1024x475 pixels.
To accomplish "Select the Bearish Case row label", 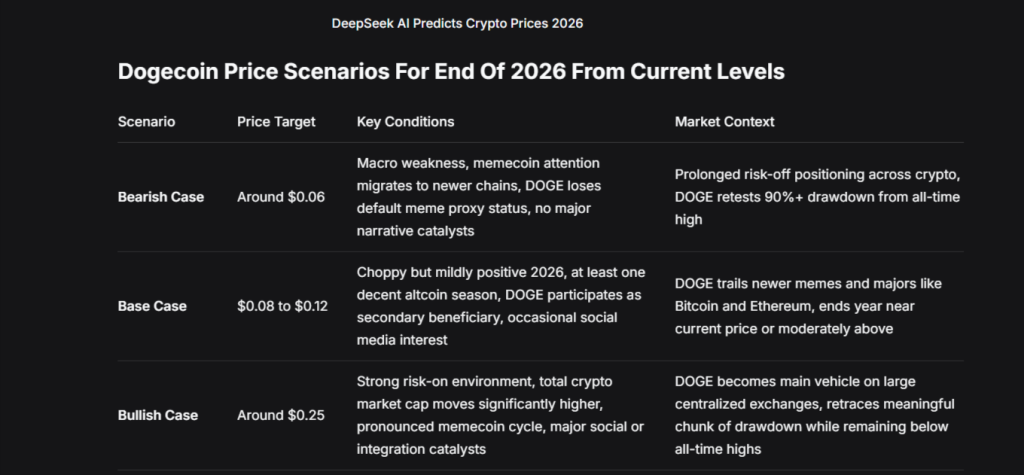I will pyautogui.click(x=161, y=197).
